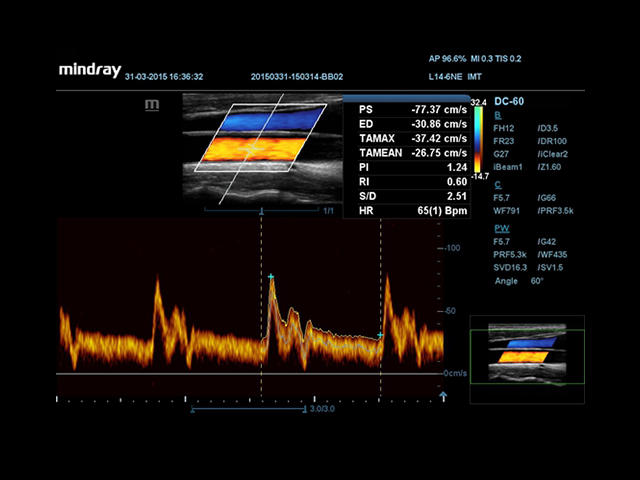Click the upward arrow beside spectrum baseline
The width and height of the screenshot is (640, 480).
coord(443,396)
